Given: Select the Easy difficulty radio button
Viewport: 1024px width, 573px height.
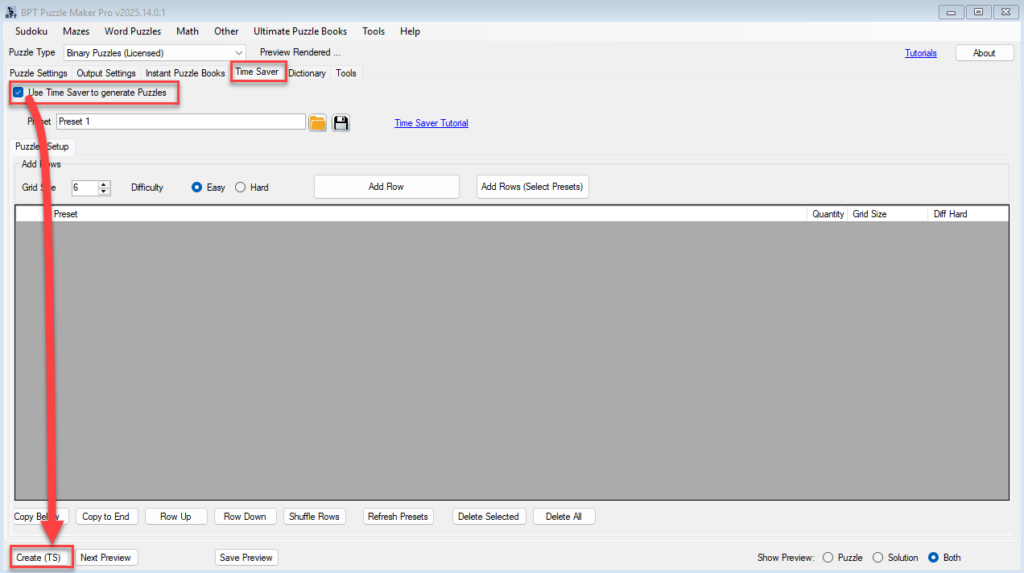Looking at the screenshot, I should [x=197, y=187].
